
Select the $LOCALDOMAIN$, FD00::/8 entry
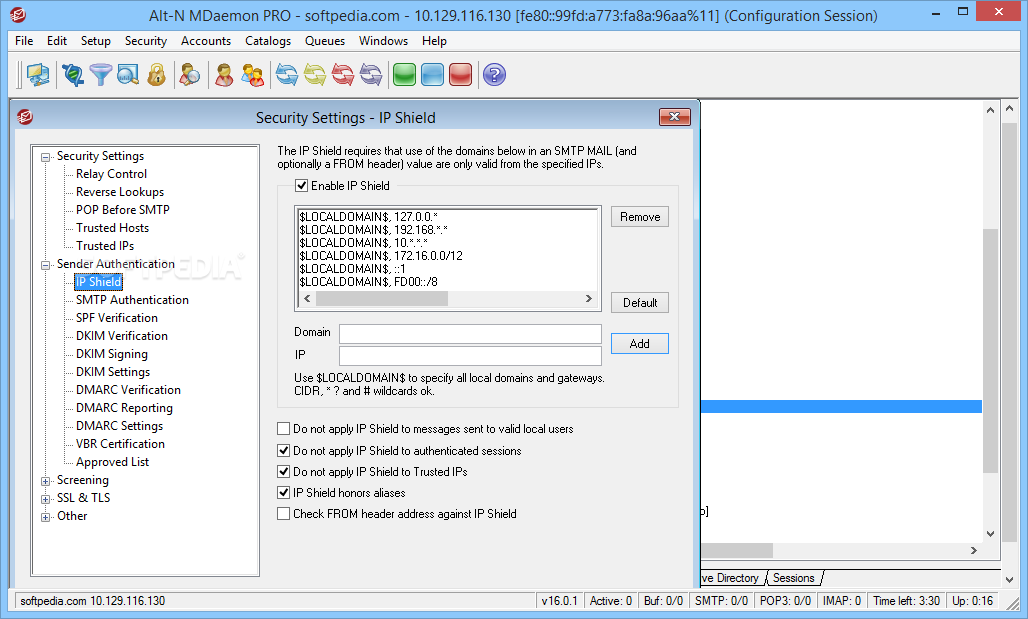pyautogui.click(x=368, y=282)
